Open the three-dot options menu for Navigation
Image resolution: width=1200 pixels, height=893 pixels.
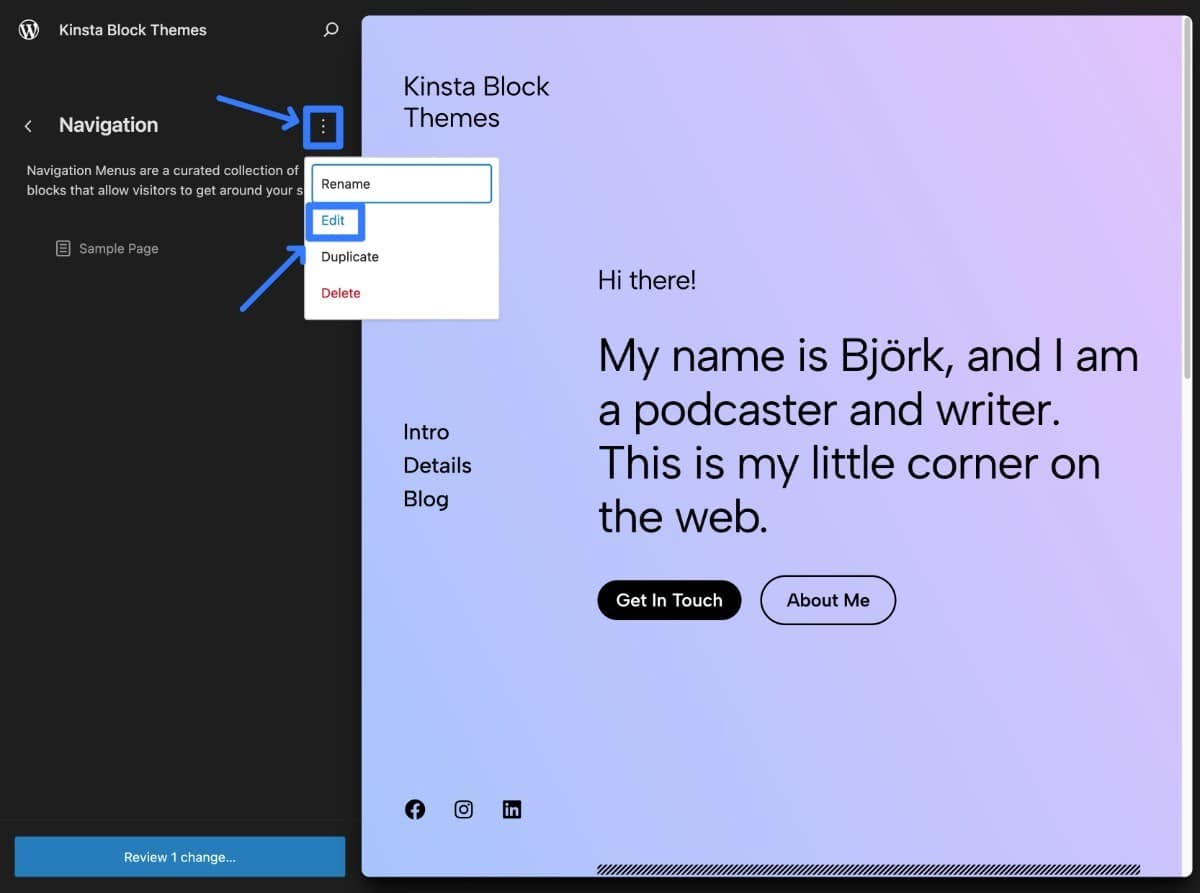pyautogui.click(x=322, y=127)
